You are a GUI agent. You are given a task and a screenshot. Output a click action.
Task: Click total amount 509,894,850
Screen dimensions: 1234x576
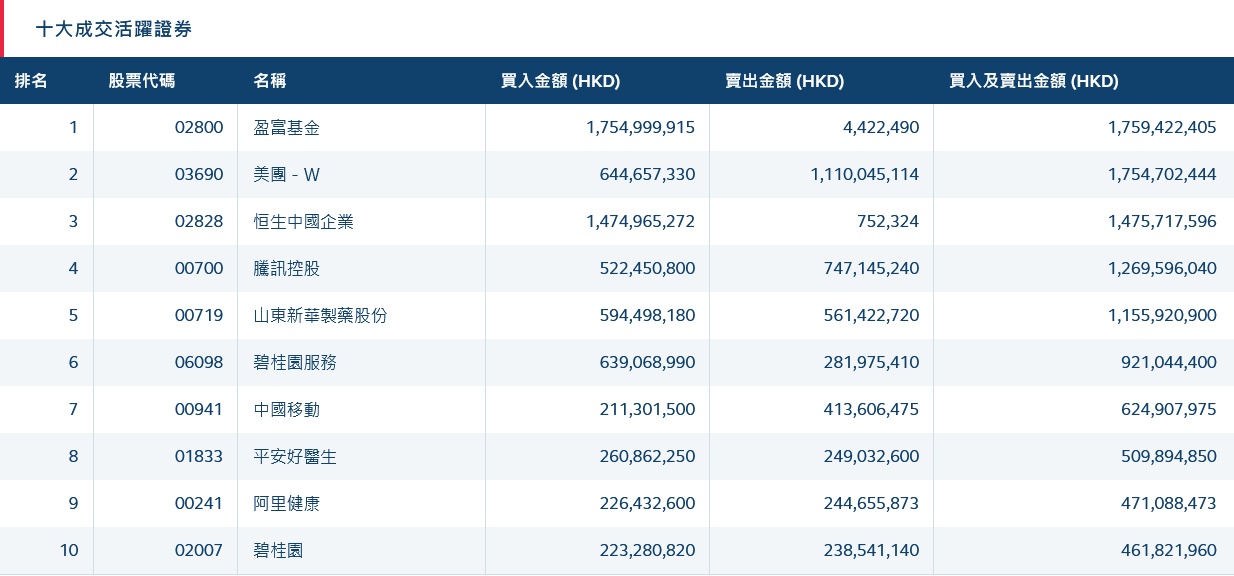[x=1169, y=457]
